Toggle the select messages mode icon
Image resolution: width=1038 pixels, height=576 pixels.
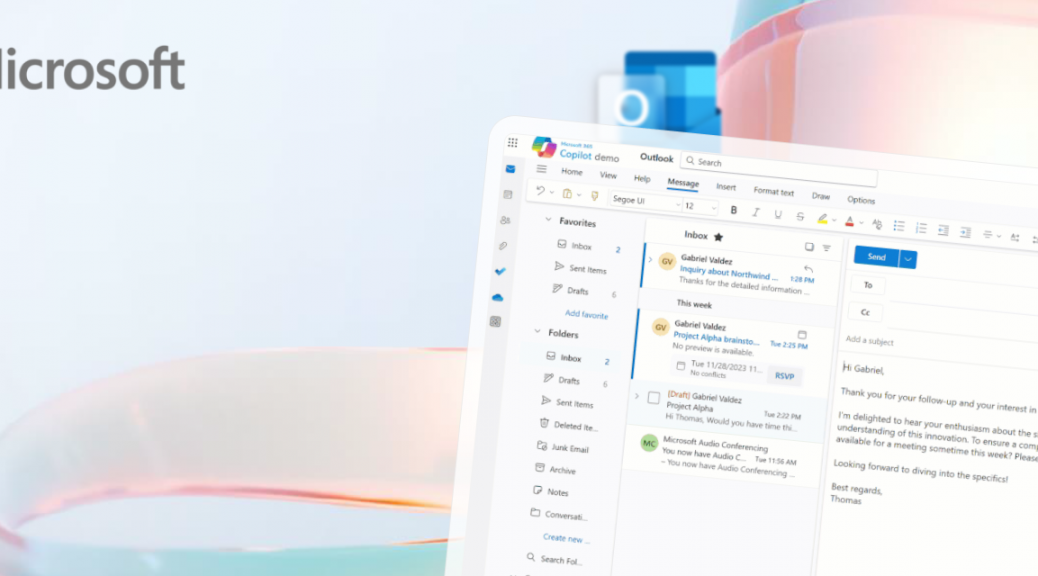click(x=809, y=246)
